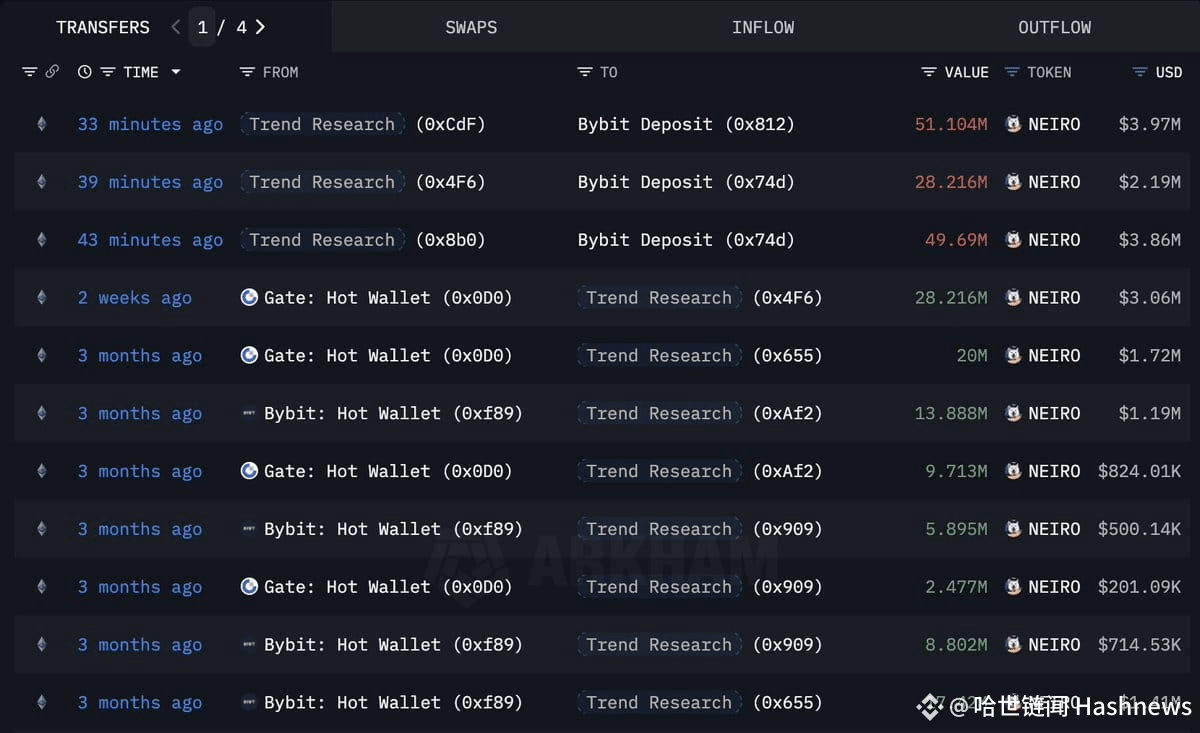Switch to the INFLOW tab

(x=763, y=27)
